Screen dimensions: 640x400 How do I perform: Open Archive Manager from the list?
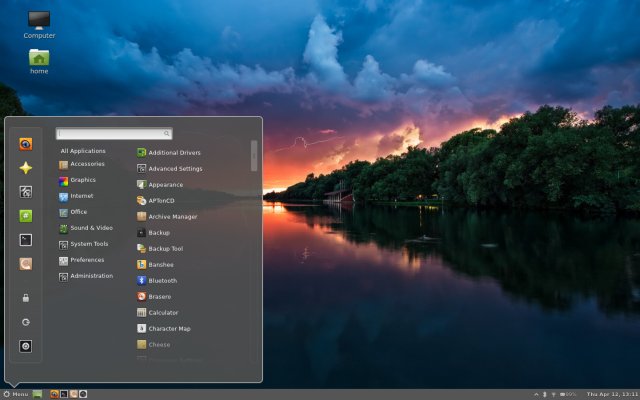[172, 217]
